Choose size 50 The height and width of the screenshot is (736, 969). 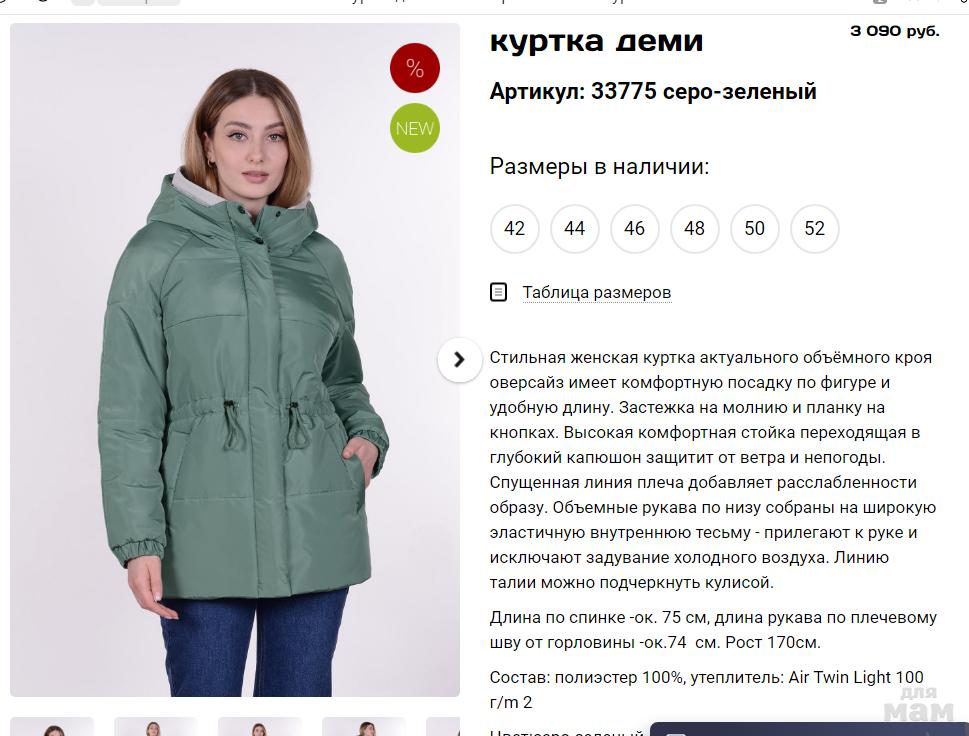pos(755,229)
